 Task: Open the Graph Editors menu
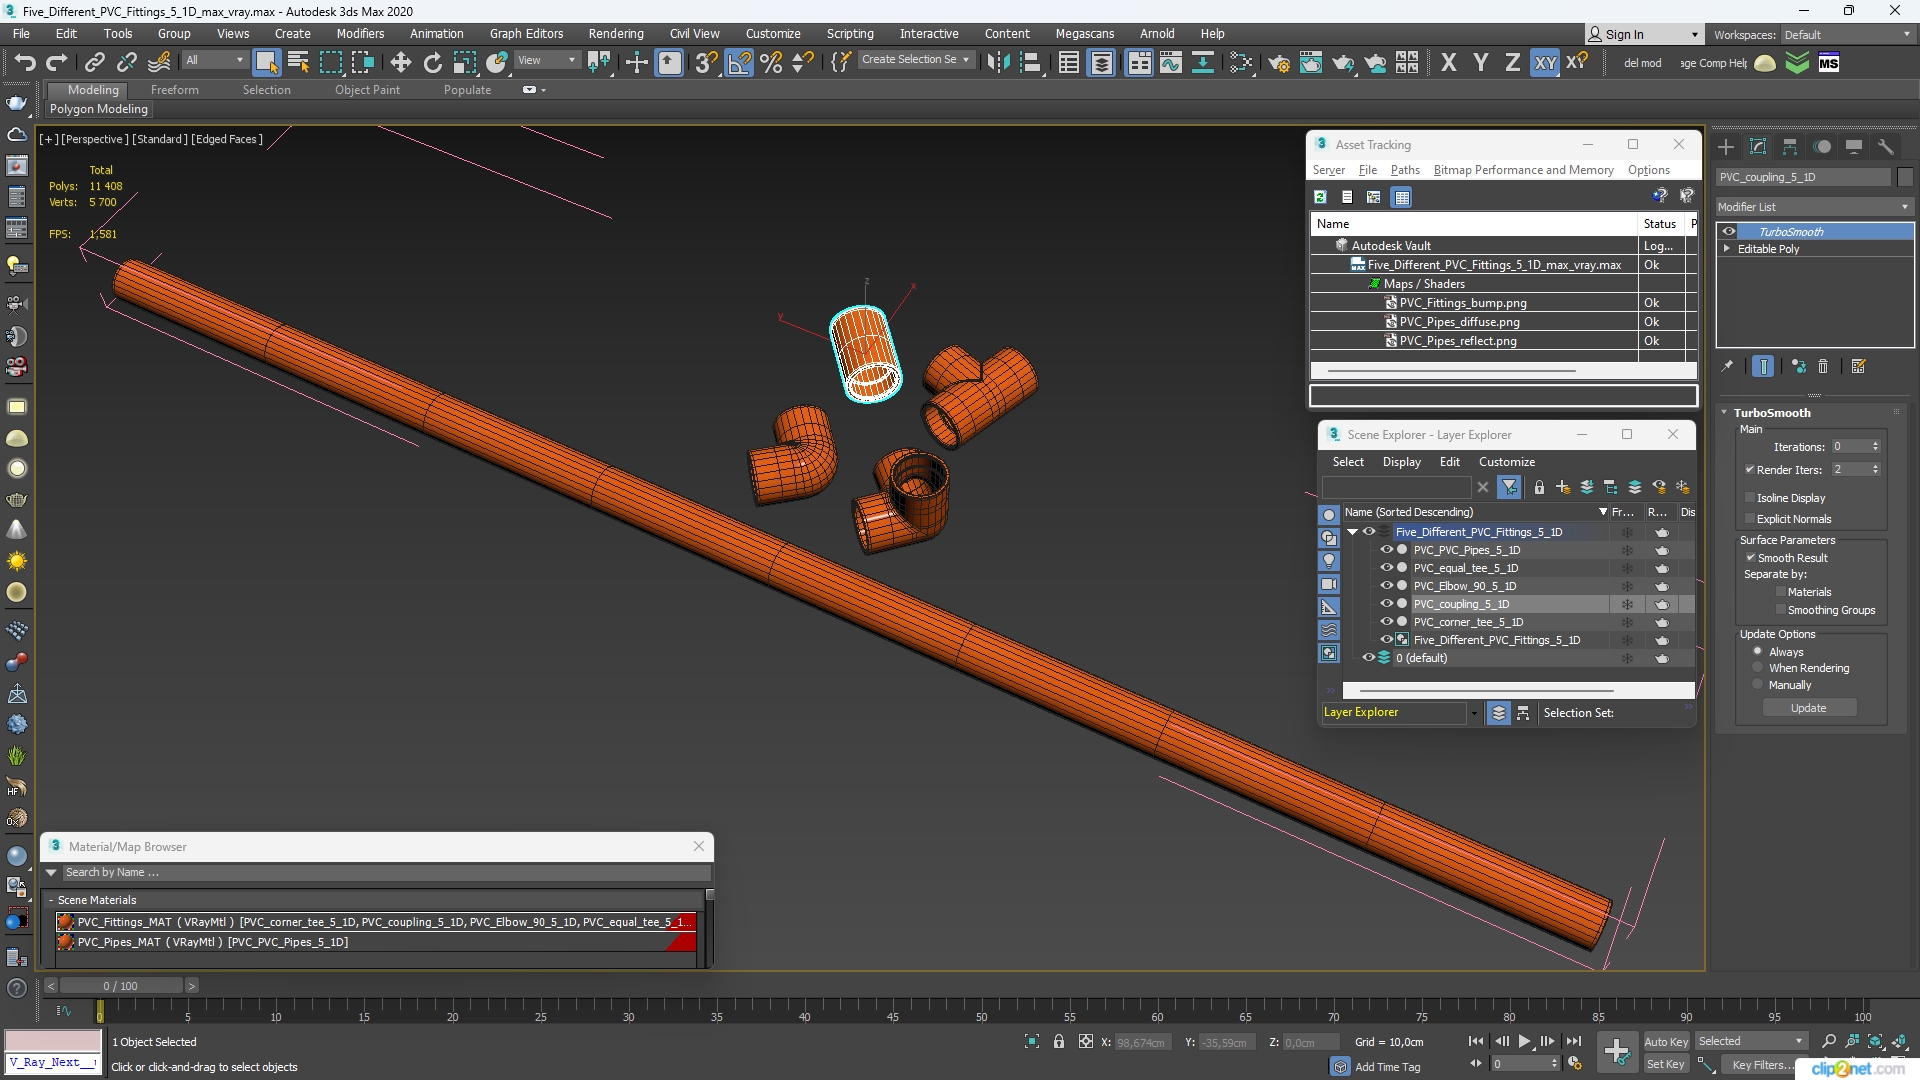tap(526, 33)
